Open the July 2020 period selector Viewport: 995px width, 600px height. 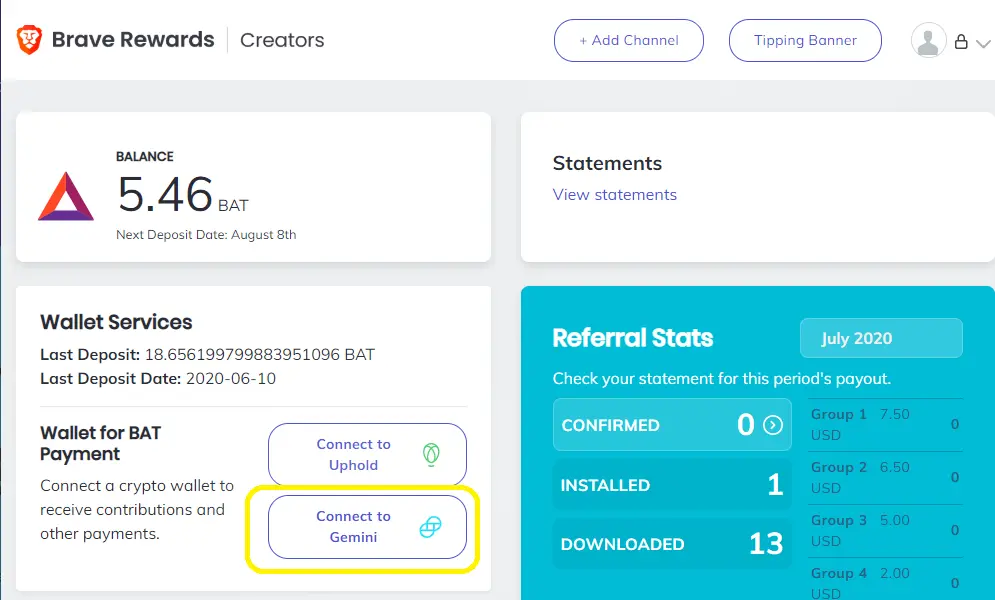pos(881,338)
